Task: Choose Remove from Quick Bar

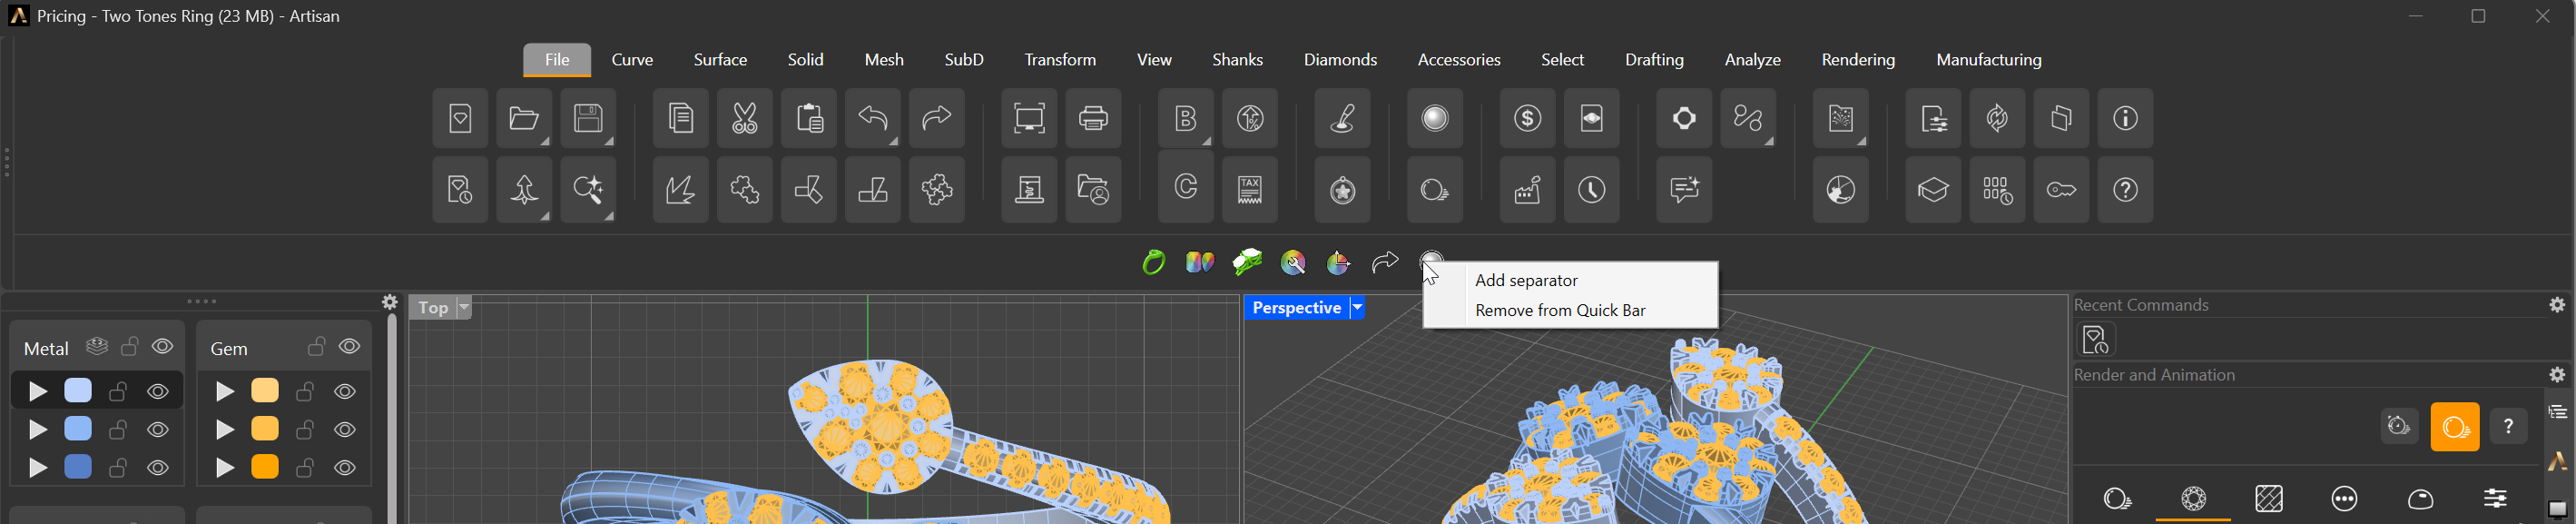Action: [1560, 311]
